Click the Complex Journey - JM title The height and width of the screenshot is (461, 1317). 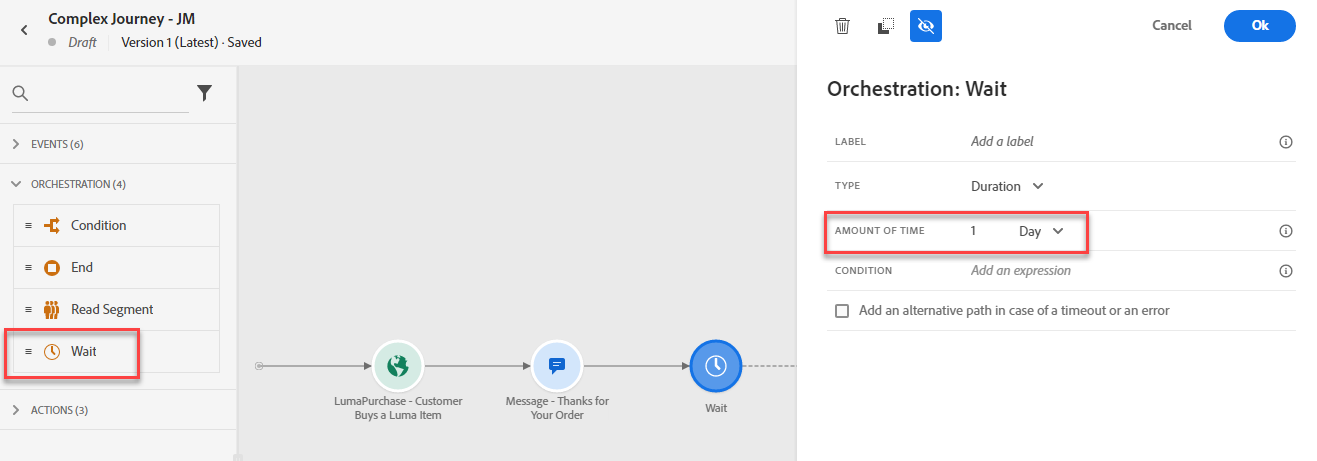pos(122,19)
